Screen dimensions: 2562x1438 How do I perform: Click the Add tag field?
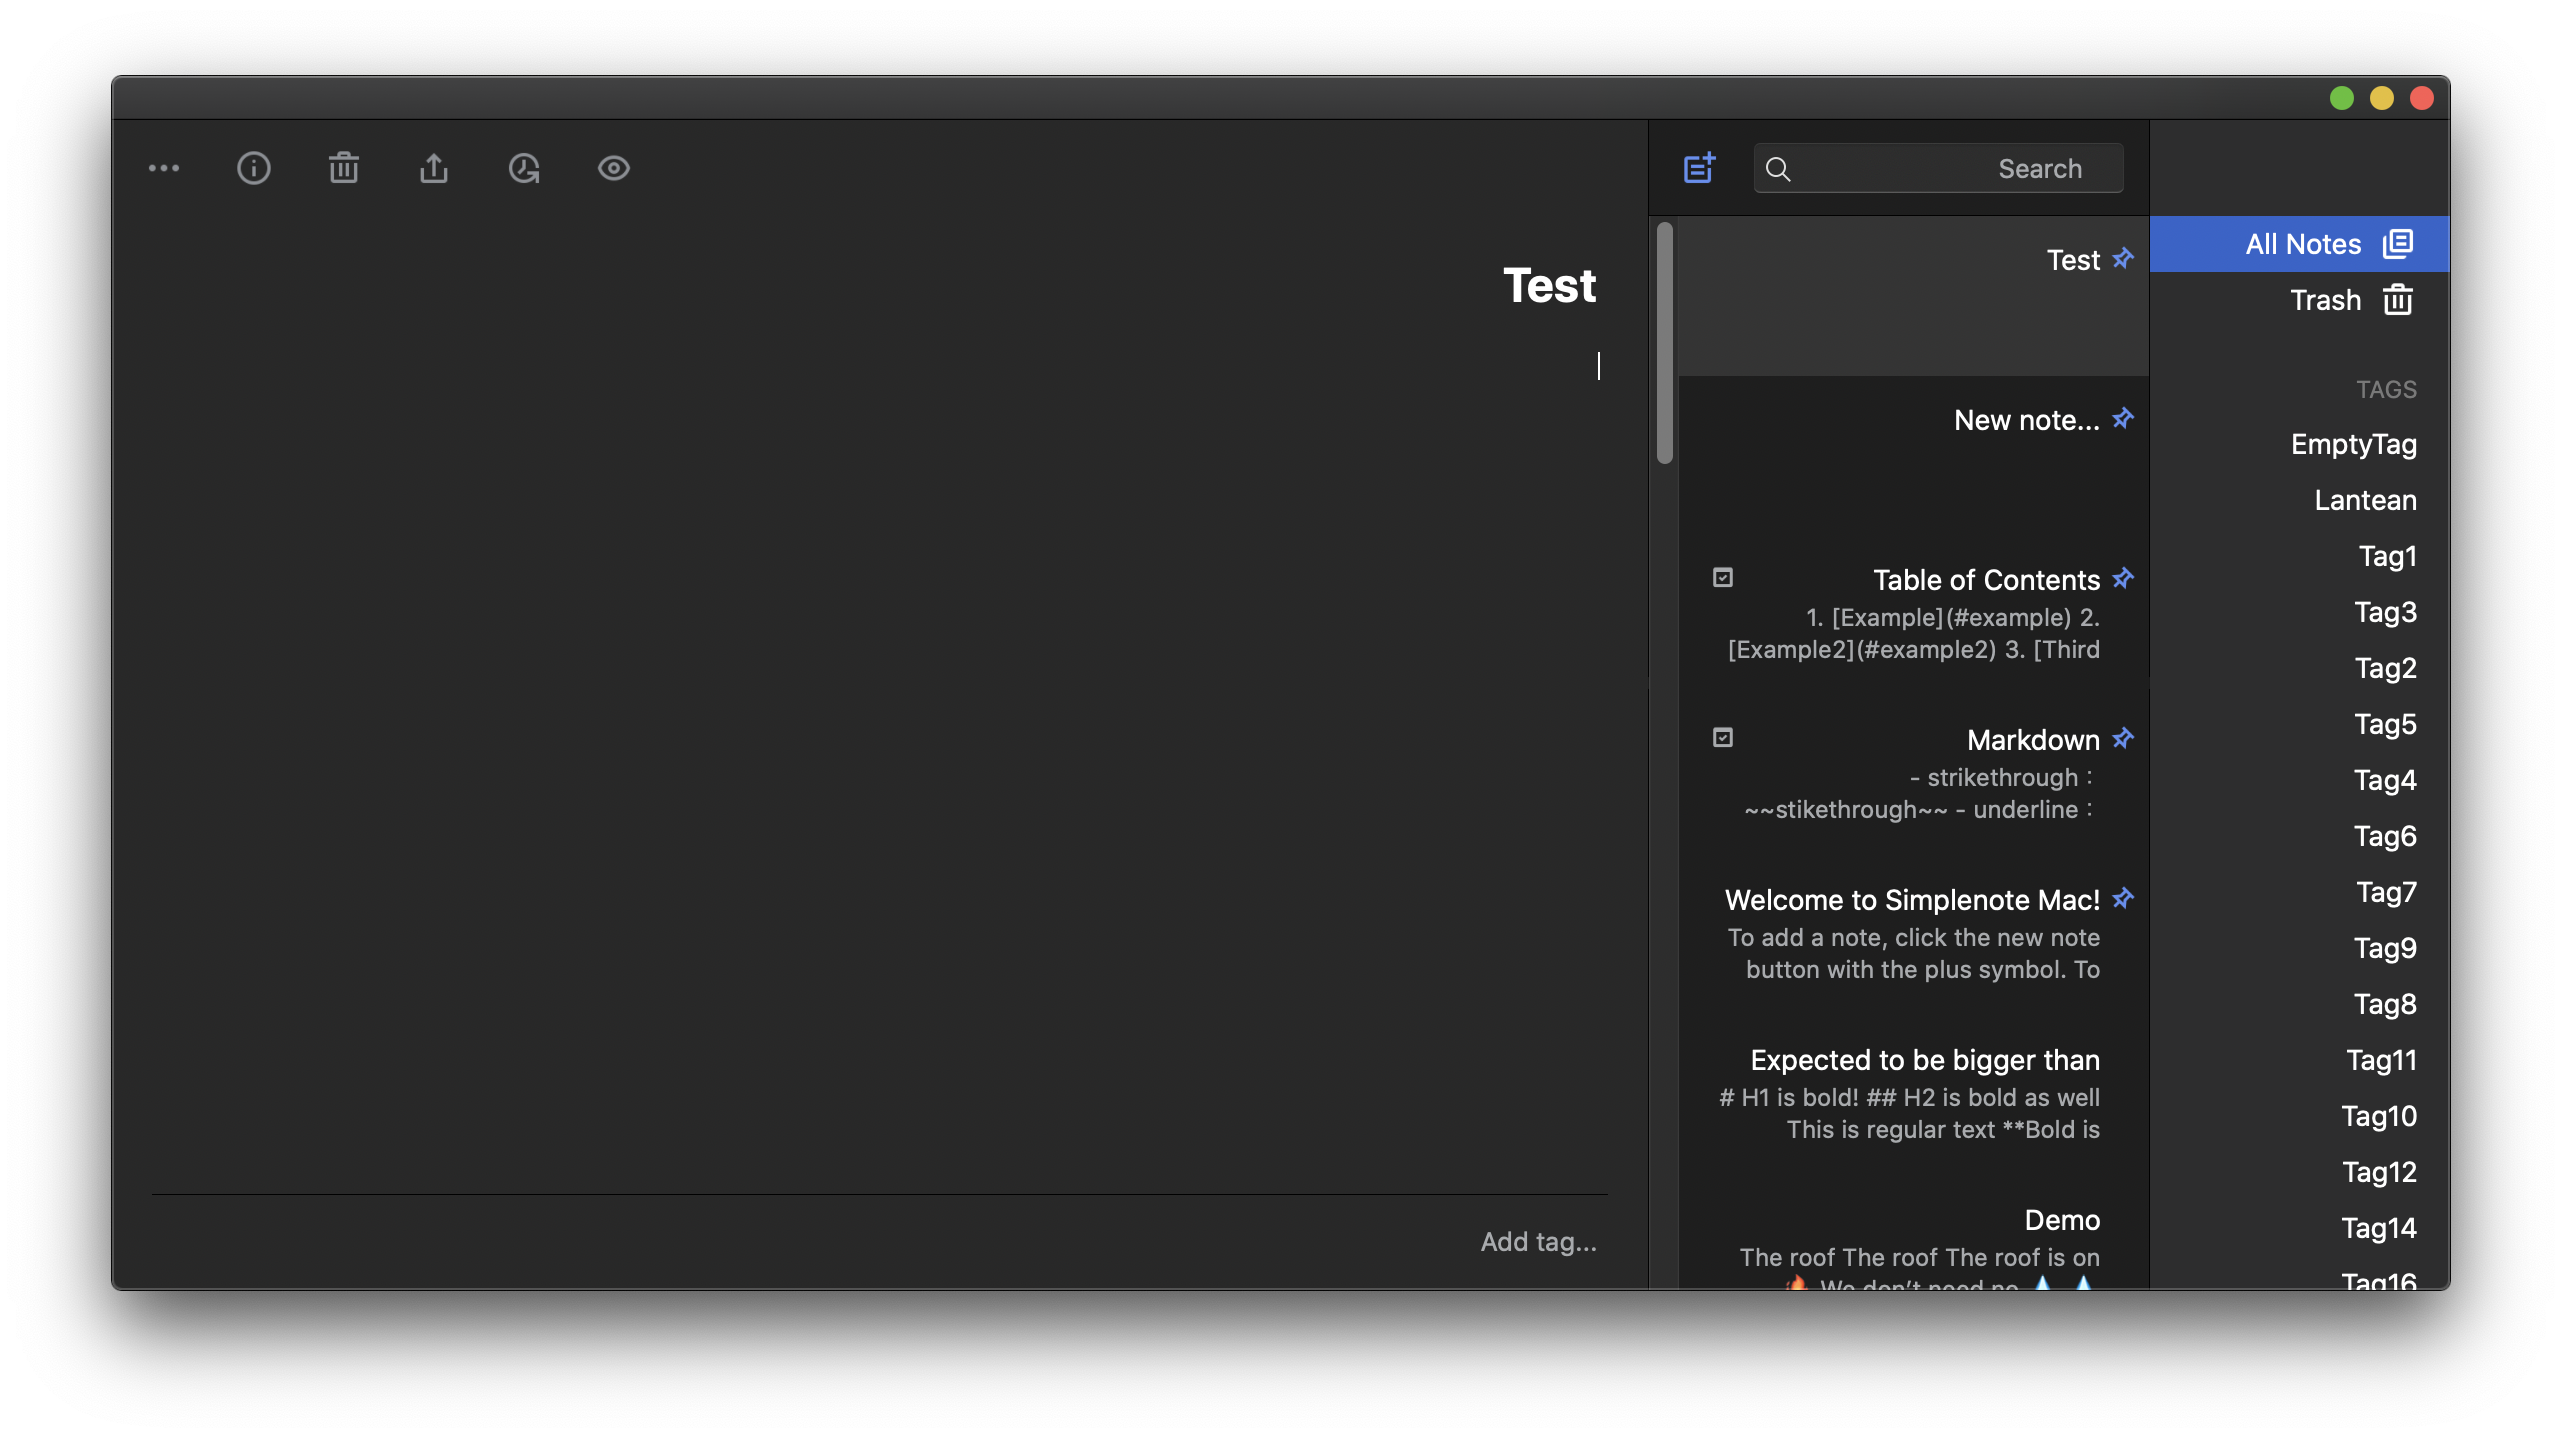(x=1538, y=1241)
